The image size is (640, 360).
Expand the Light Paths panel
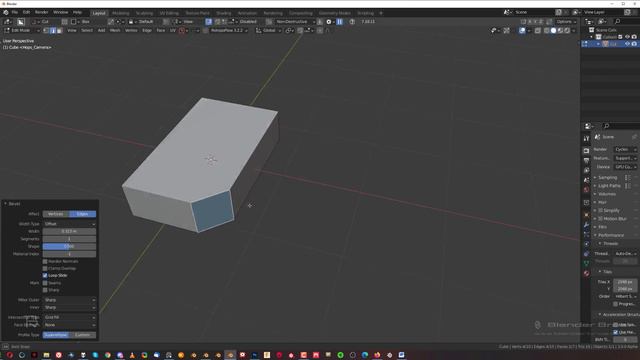(609, 186)
